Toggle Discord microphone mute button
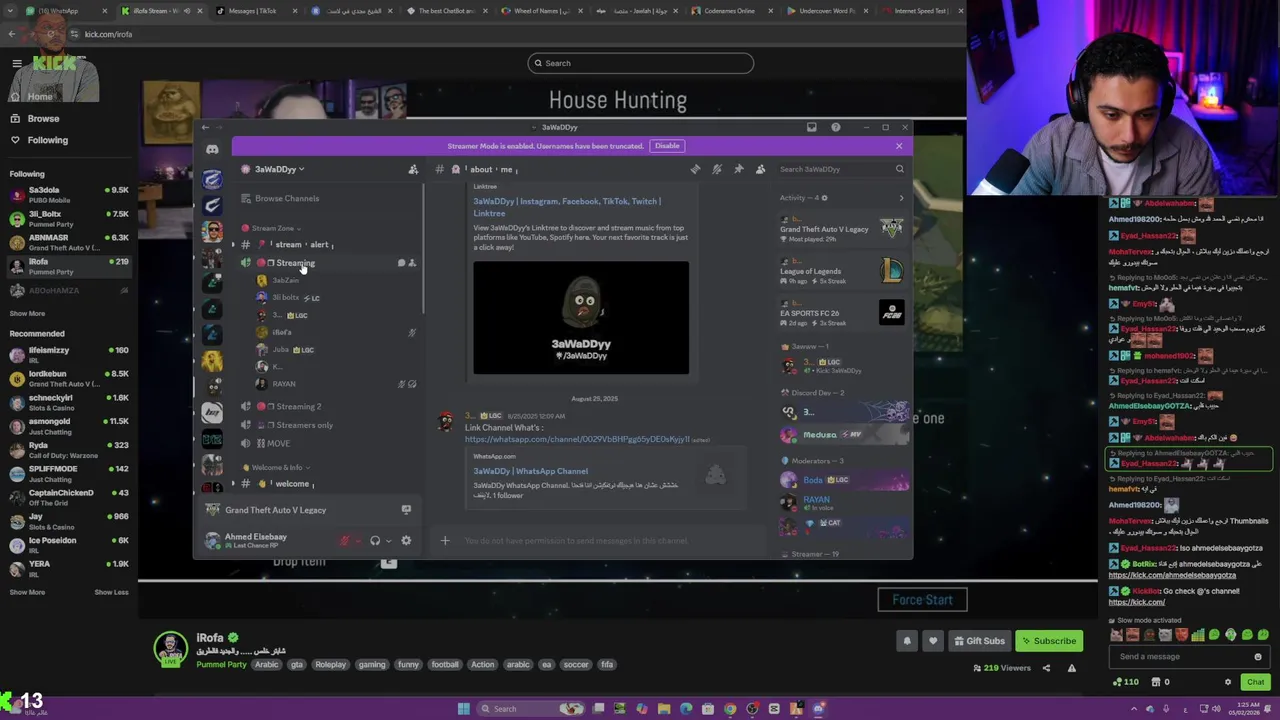1280x720 pixels. [x=345, y=541]
